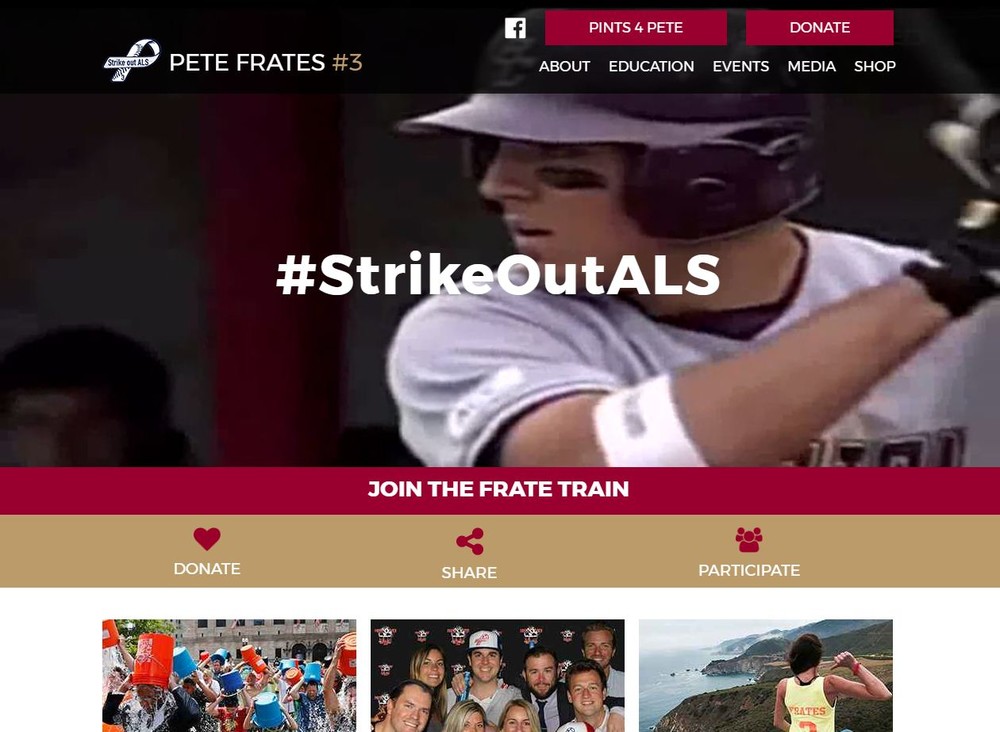This screenshot has height=732, width=1000.
Task: Open the Facebook icon link
Action: [x=515, y=28]
